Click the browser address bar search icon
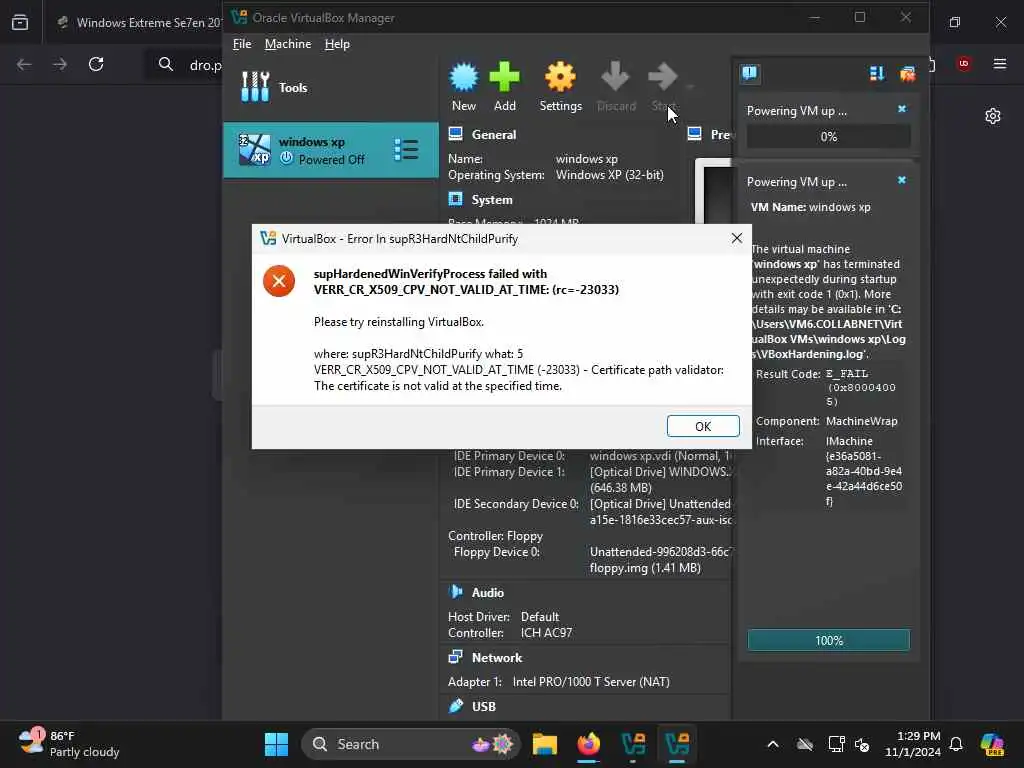 166,64
